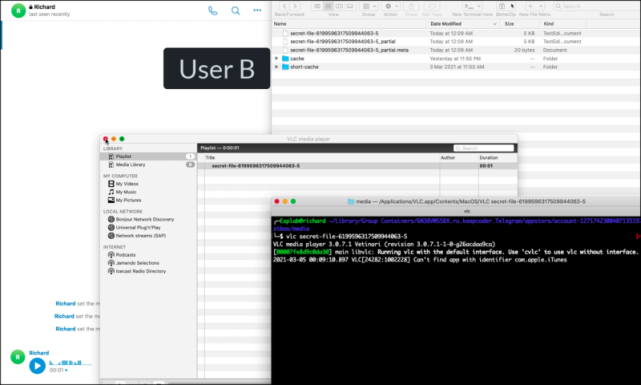Viewport: 641px width, 385px height.
Task: Play Richard's voice message
Action: pyautogui.click(x=37, y=366)
